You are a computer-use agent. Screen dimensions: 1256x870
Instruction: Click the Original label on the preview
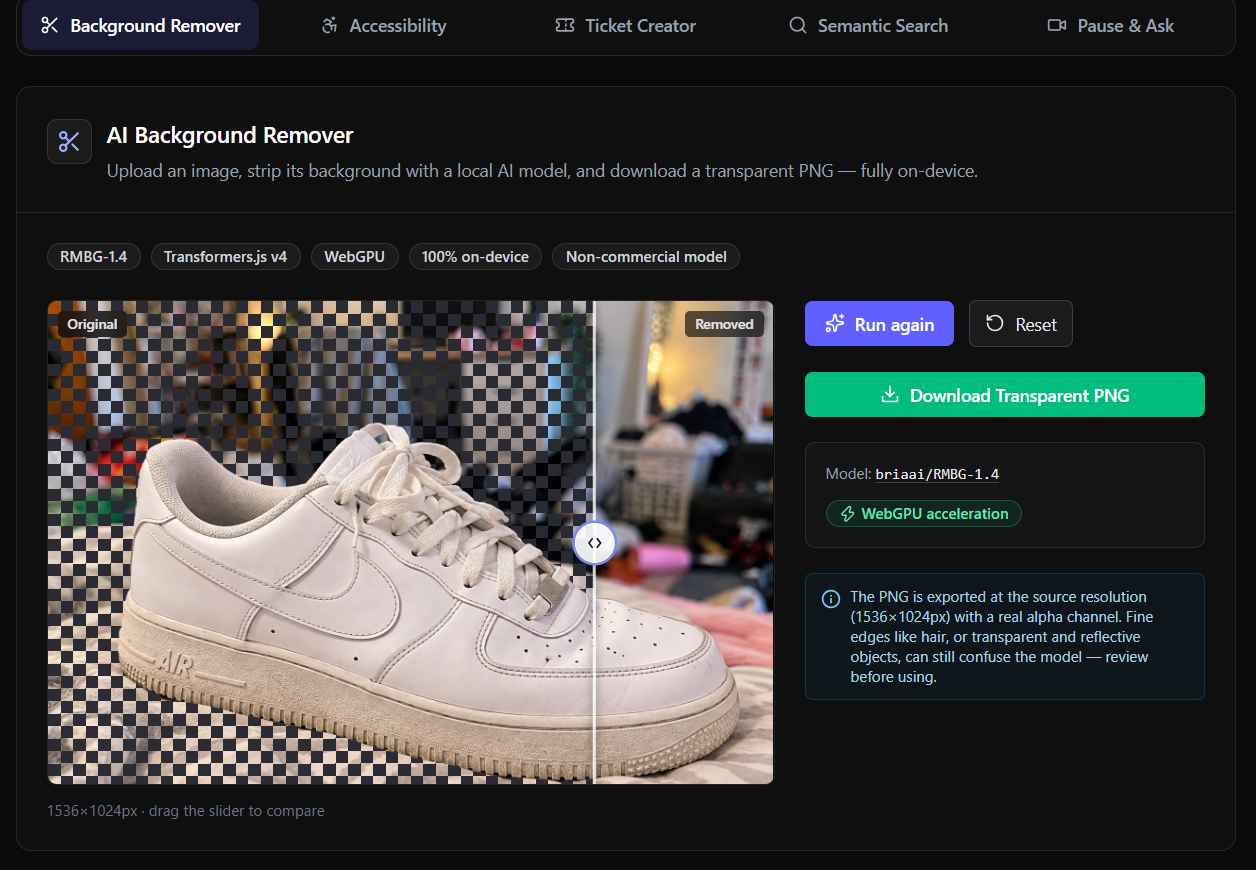pos(93,324)
